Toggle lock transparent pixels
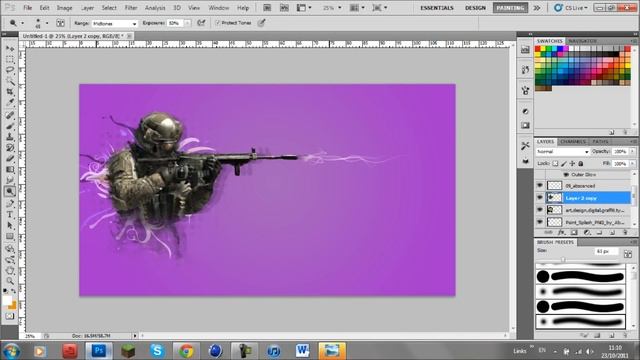Viewport: 640px width, 360px height. point(555,164)
